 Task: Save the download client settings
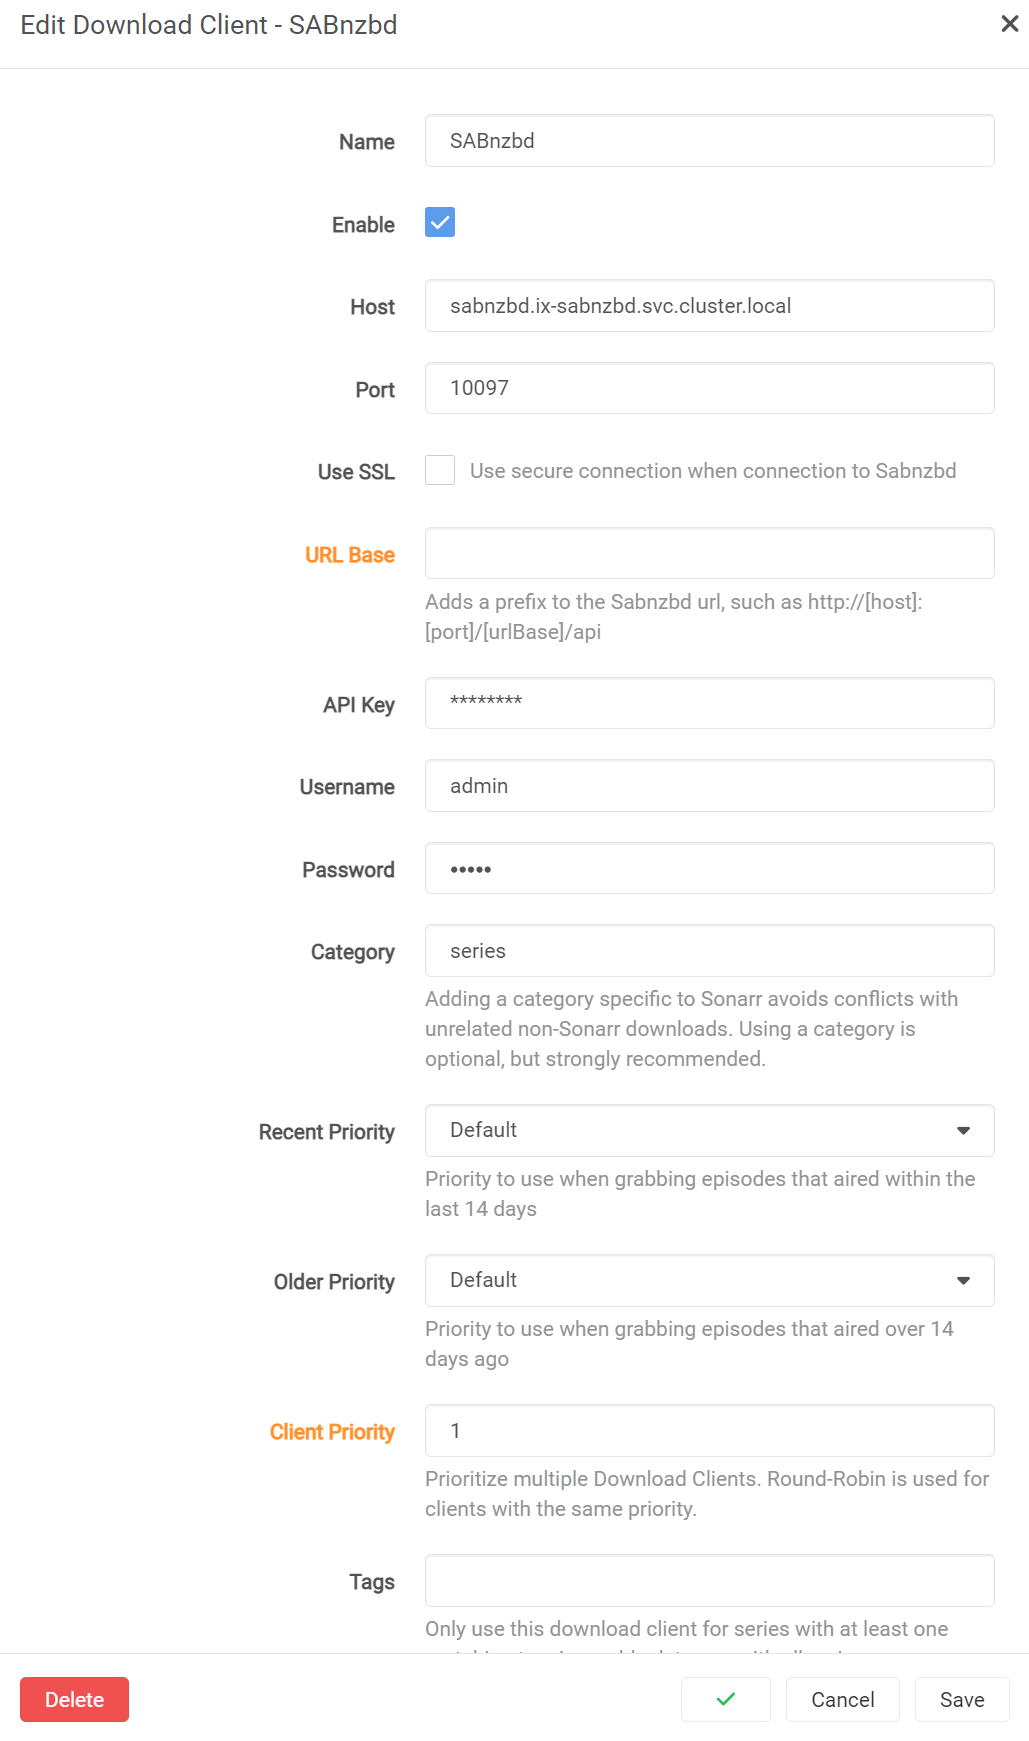click(961, 1699)
